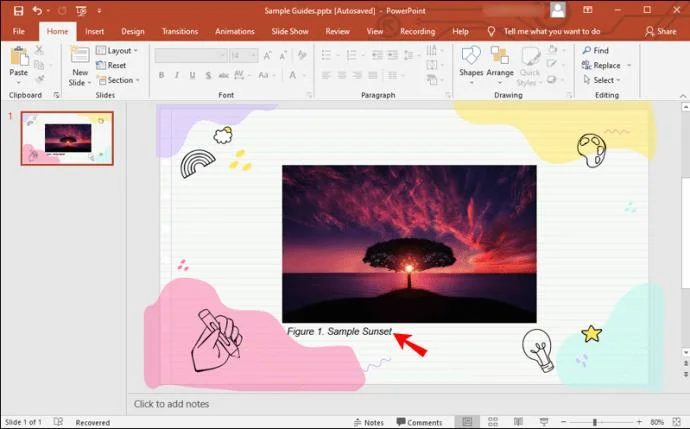Switch to Slide Sorter view icon

[493, 422]
